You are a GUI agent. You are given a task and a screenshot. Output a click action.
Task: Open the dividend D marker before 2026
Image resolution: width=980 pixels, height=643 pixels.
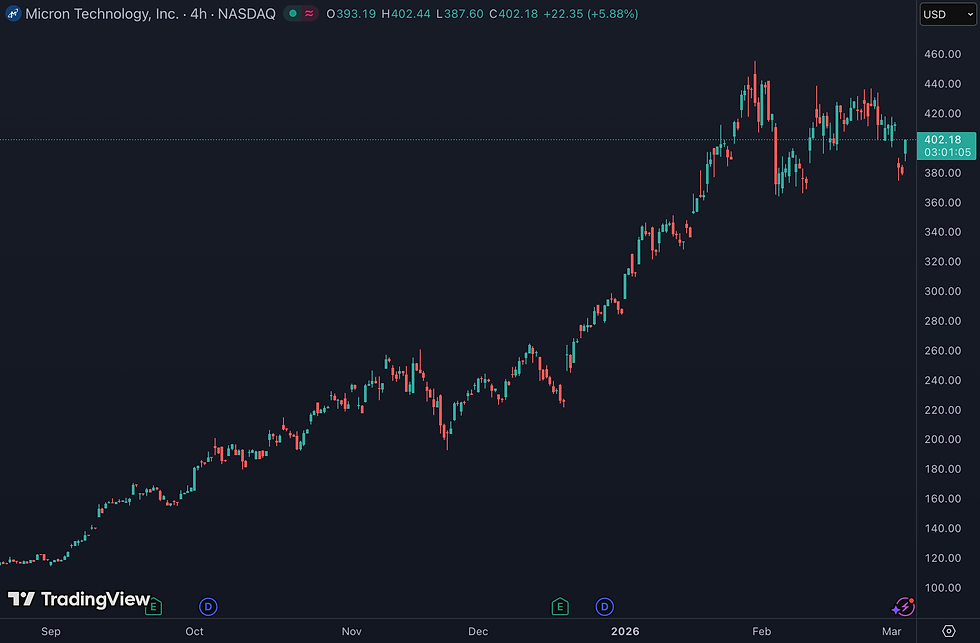604,607
